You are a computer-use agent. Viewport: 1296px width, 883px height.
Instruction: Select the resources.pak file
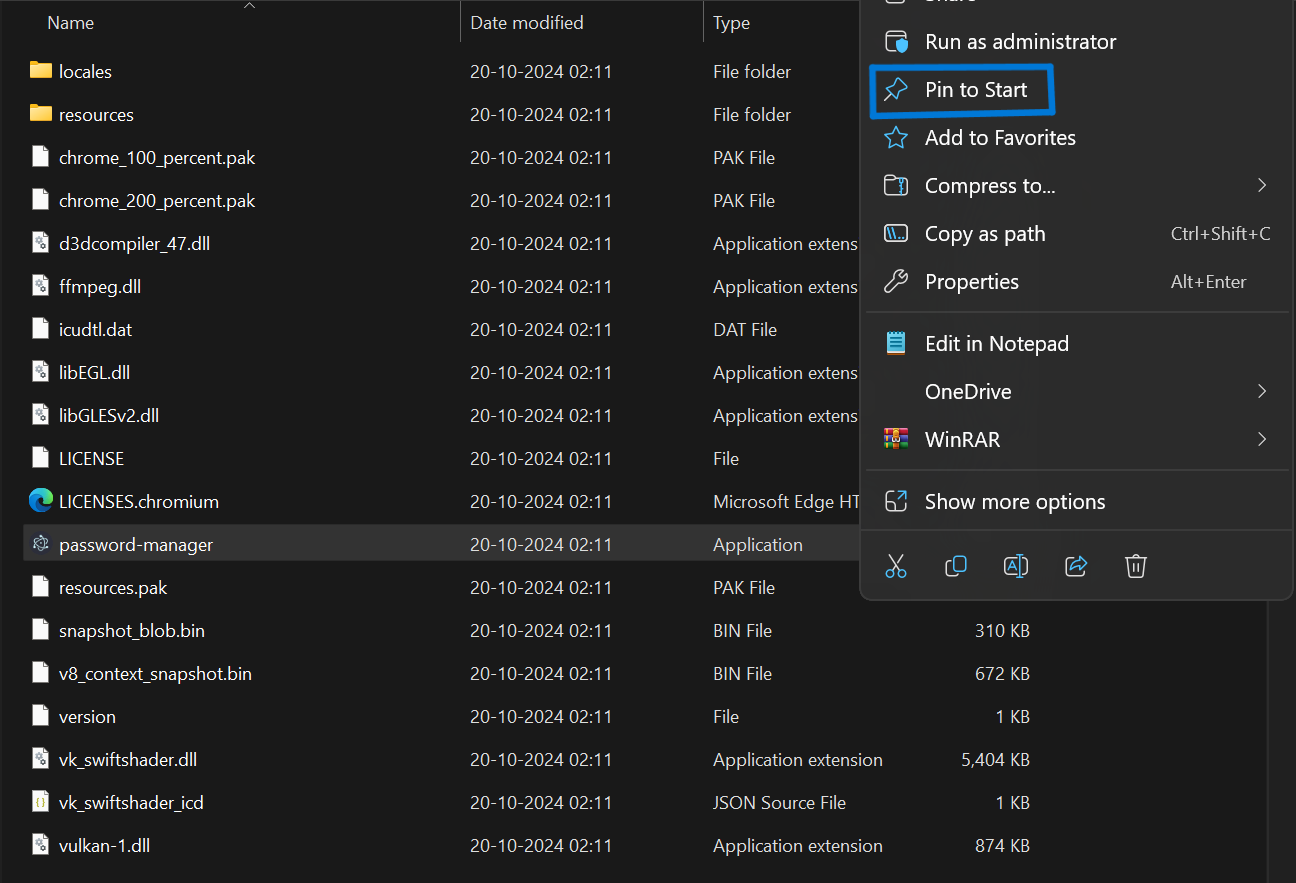click(113, 588)
